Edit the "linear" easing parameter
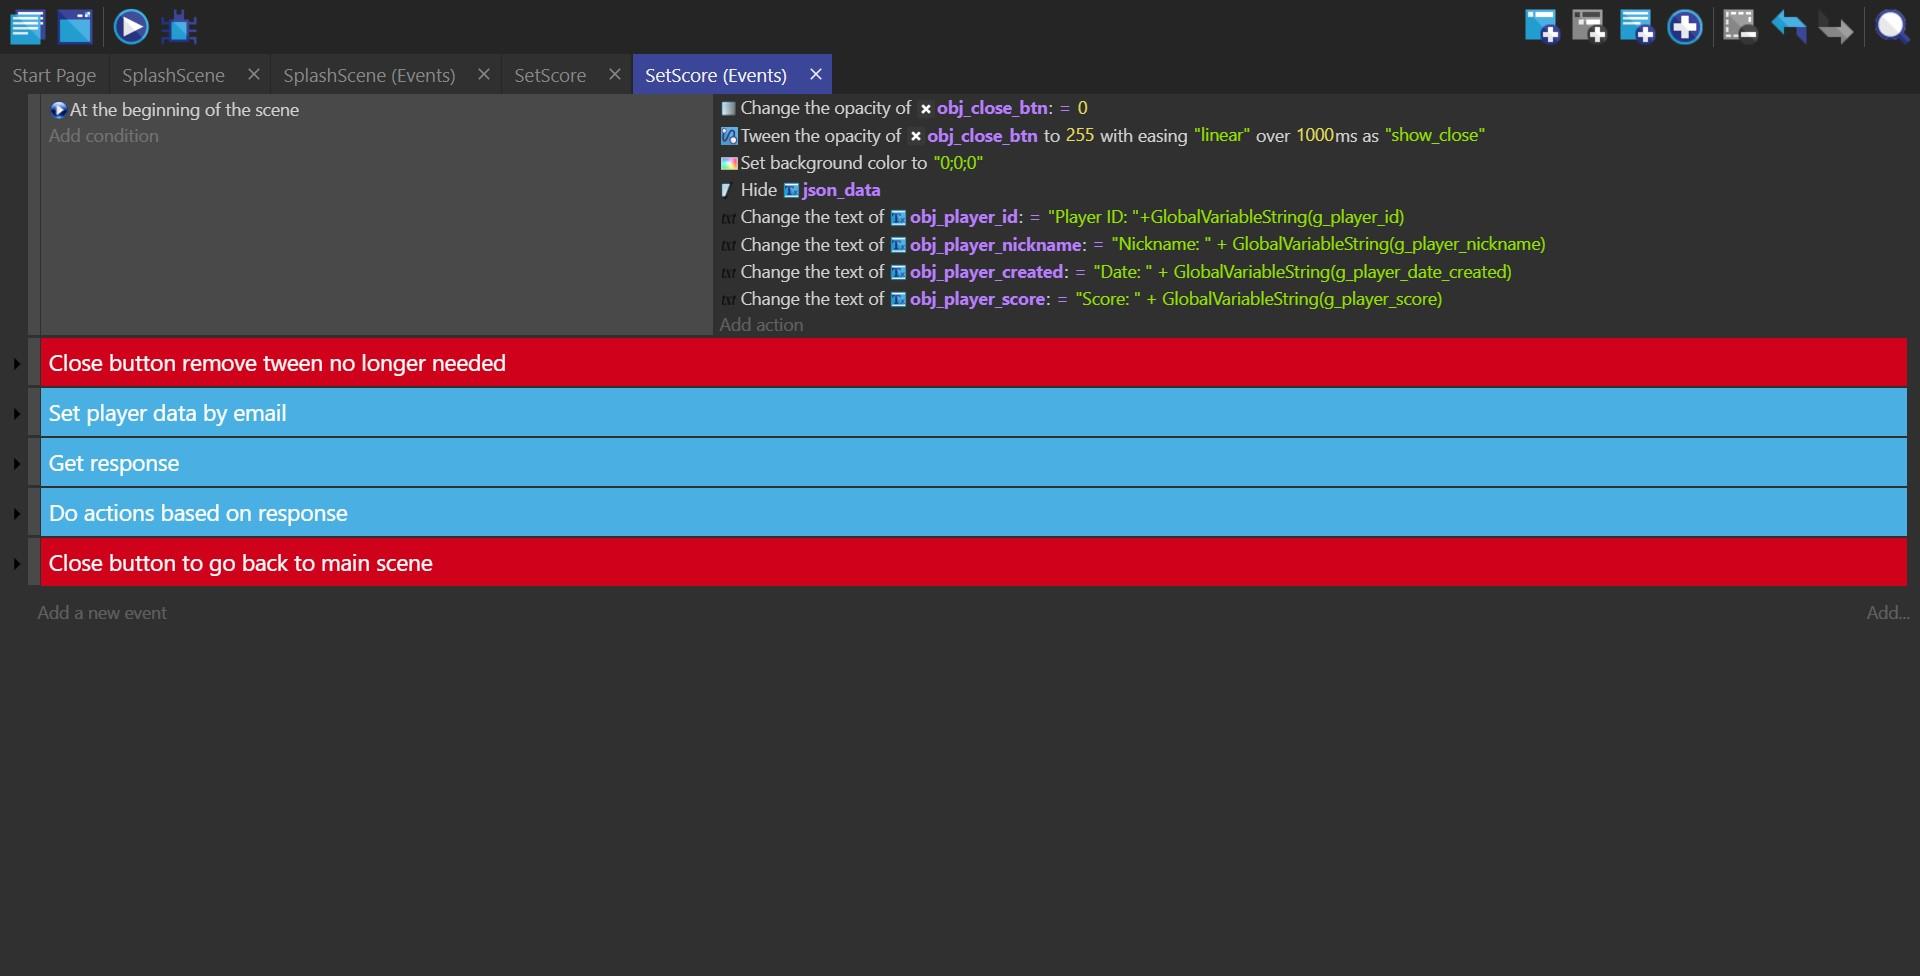This screenshot has width=1920, height=976. pos(1222,135)
